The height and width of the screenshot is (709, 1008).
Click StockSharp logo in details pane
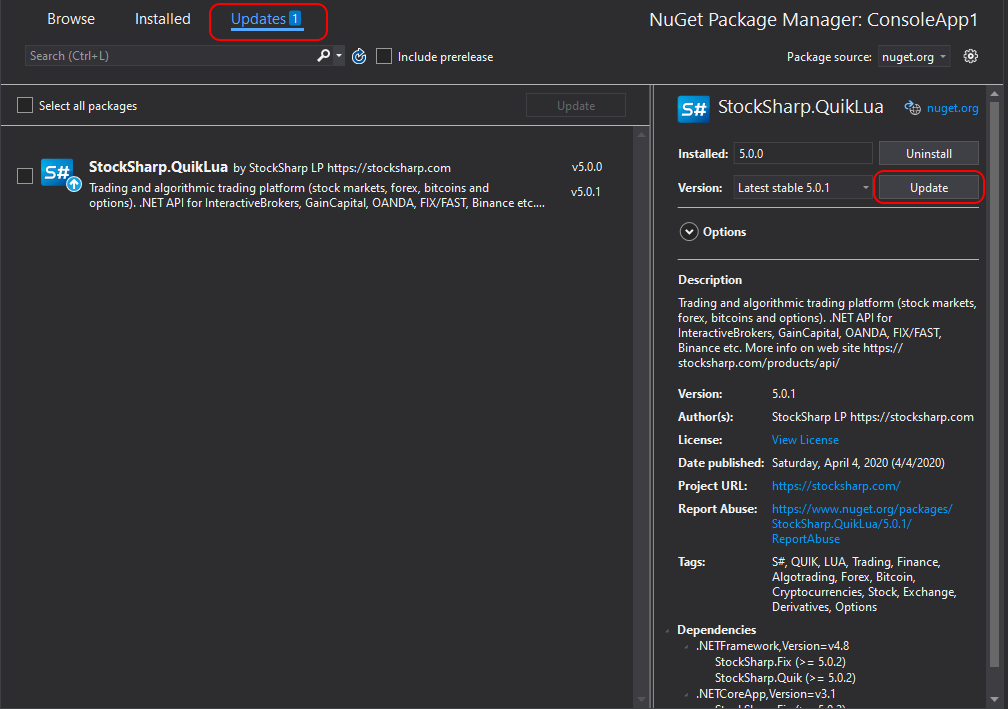[x=693, y=109]
